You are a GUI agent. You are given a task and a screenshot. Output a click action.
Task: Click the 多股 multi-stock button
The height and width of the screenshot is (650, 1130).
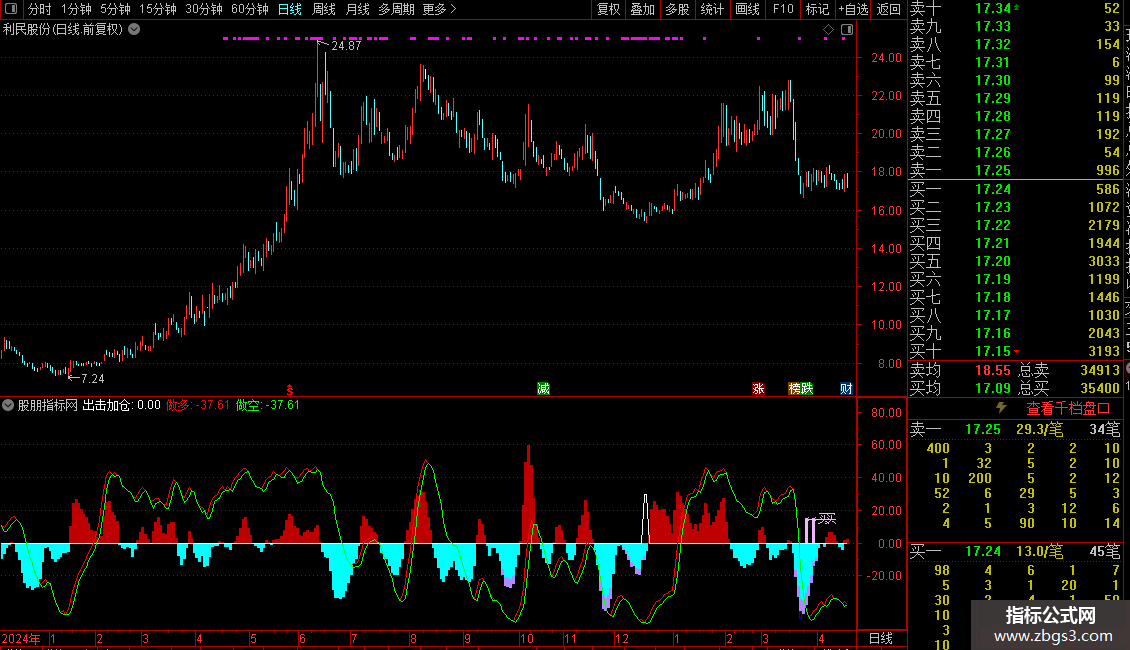tap(677, 9)
